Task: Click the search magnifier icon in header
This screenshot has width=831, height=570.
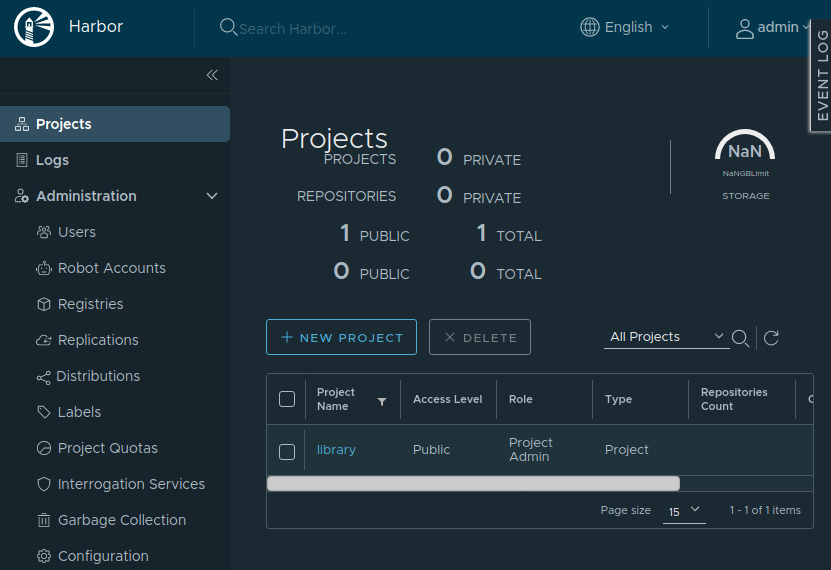Action: [x=228, y=27]
